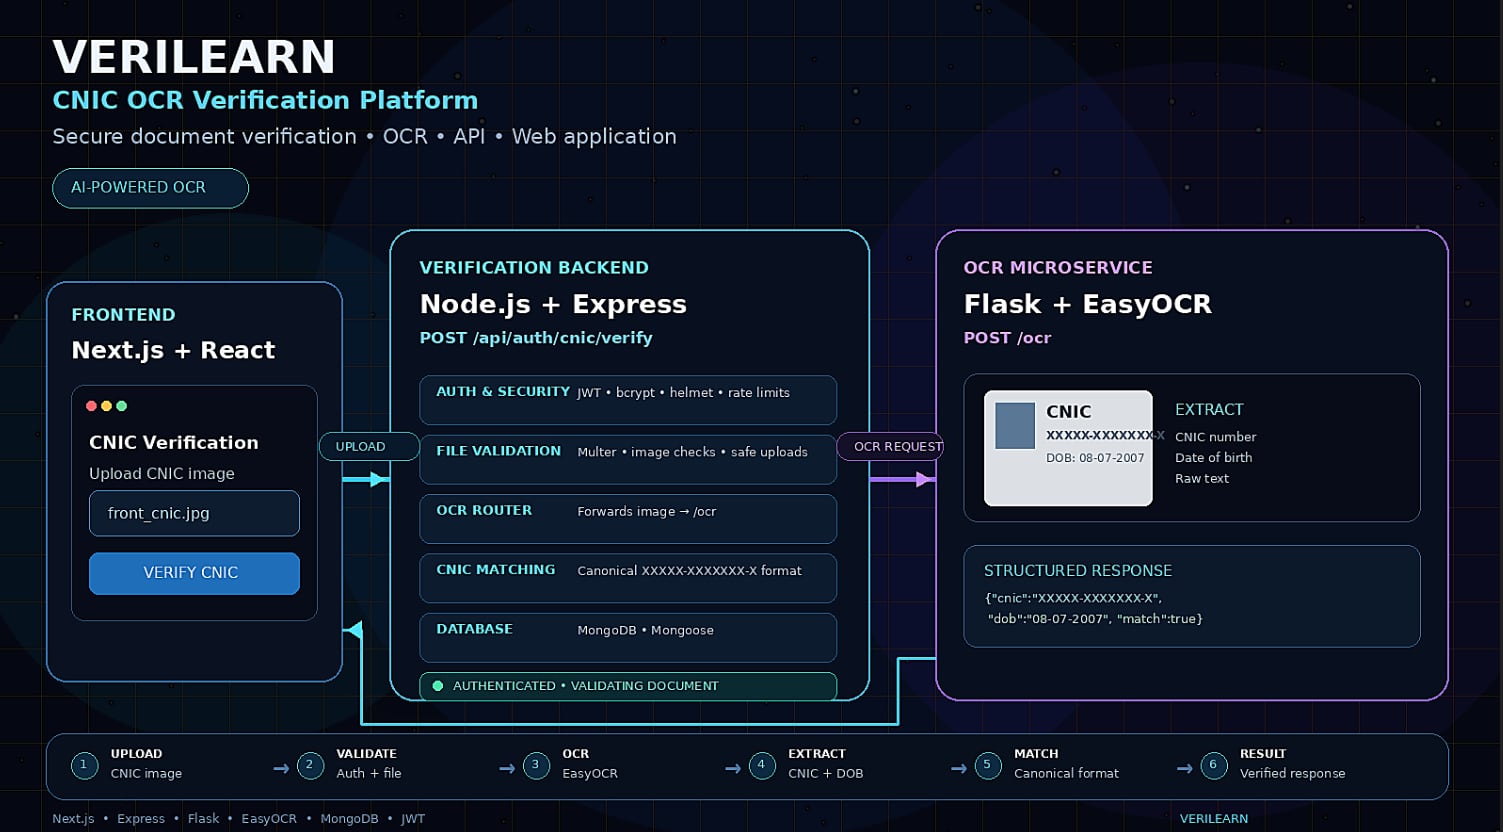
Task: Click the VERILEARN main title
Action: [x=194, y=58]
